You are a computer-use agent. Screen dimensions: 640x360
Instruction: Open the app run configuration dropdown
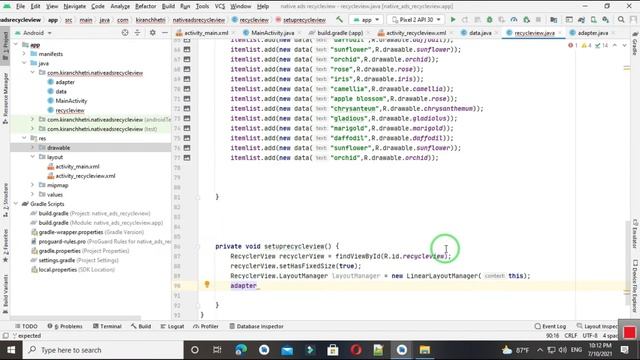(366, 20)
